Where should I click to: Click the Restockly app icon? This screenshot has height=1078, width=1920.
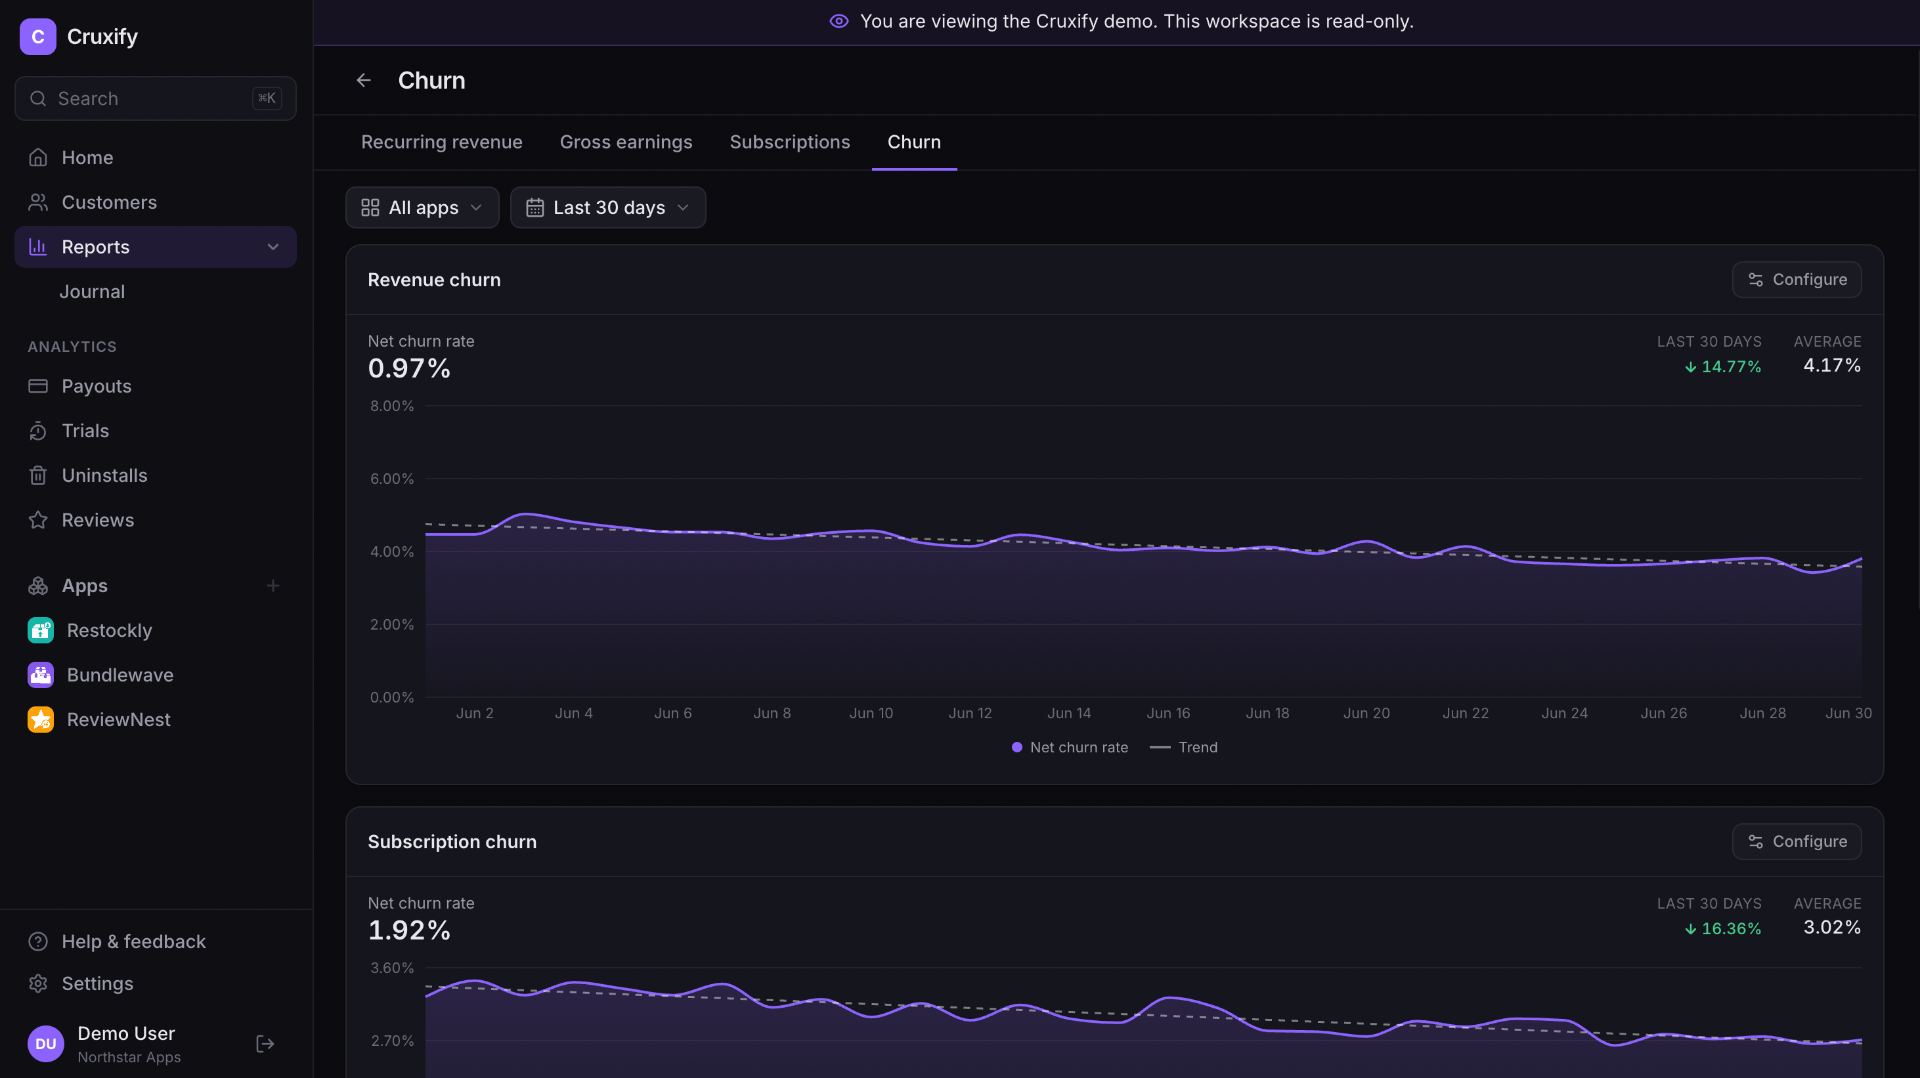[x=41, y=631]
